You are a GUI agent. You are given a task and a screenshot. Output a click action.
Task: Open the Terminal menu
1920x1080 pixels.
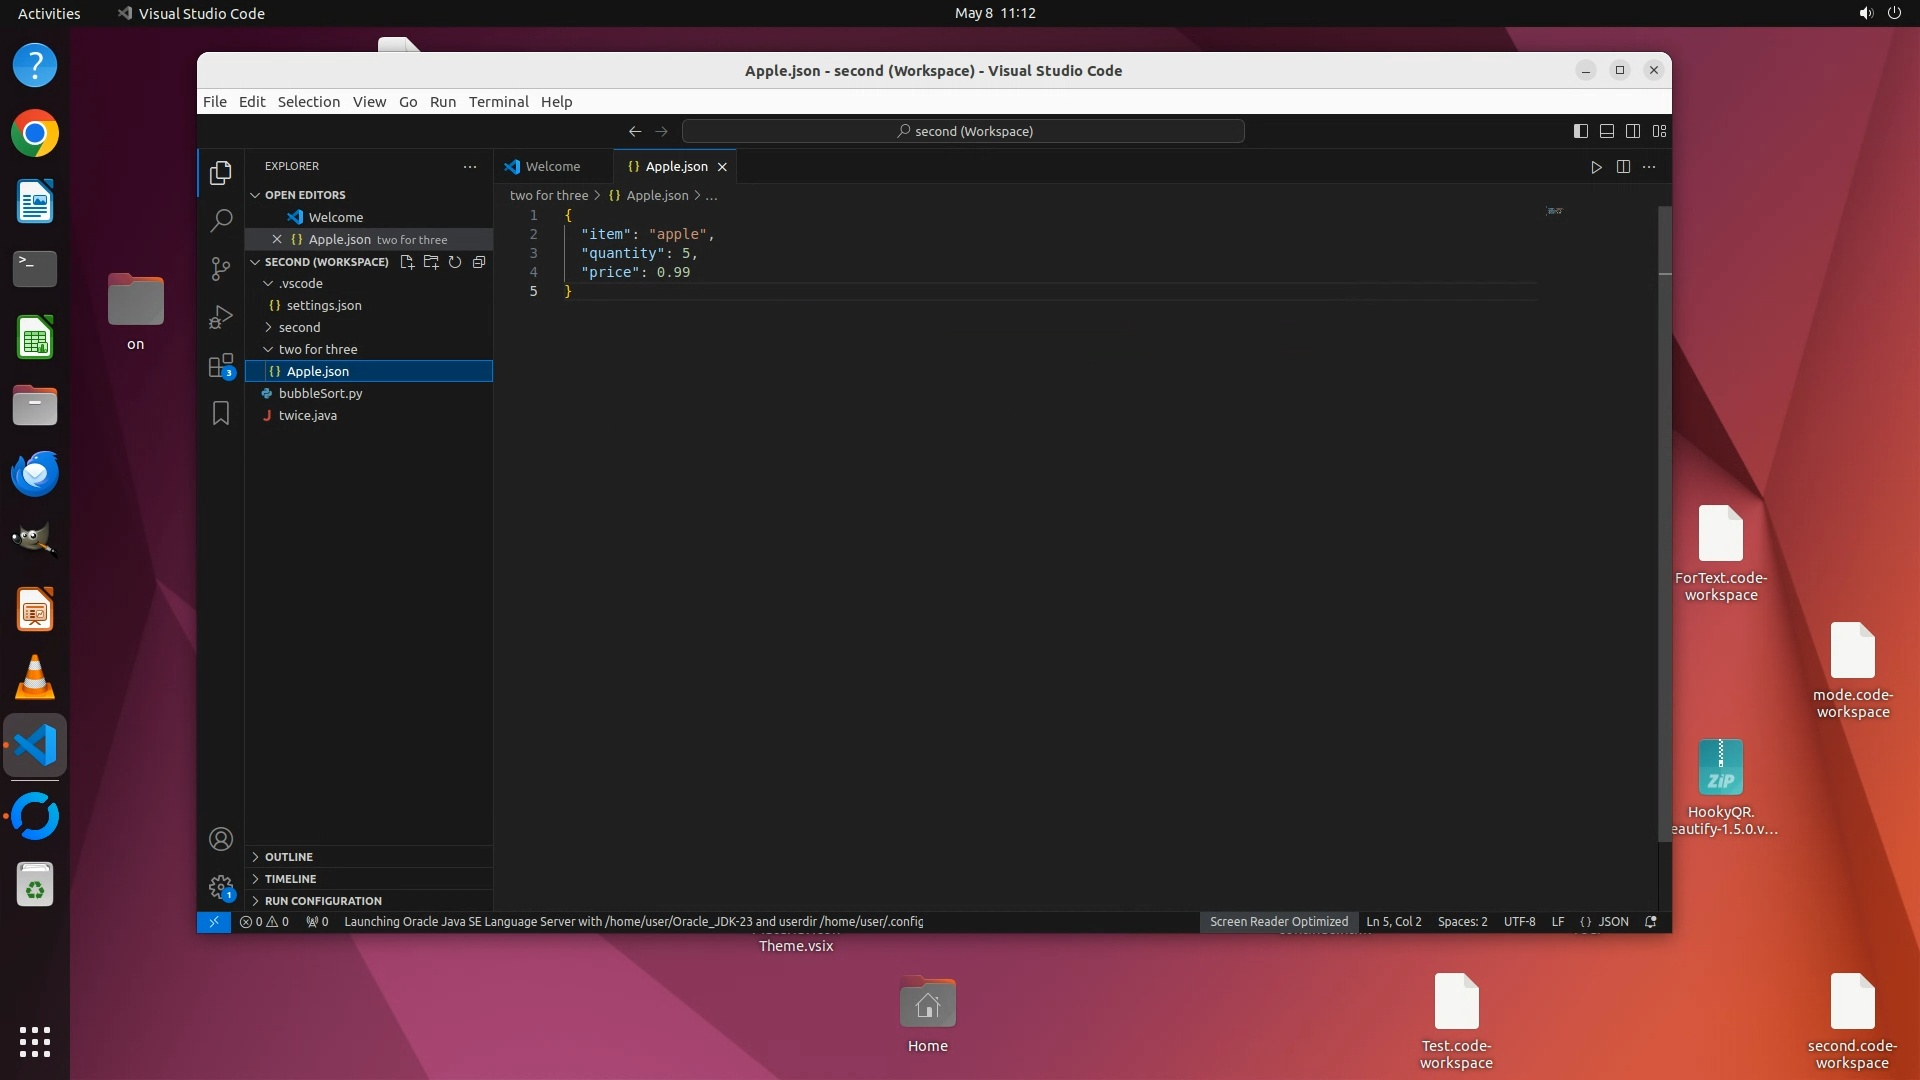click(x=498, y=102)
